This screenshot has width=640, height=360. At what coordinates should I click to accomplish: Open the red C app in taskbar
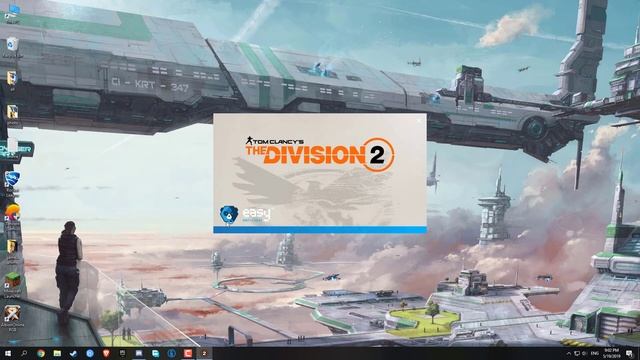pos(188,353)
